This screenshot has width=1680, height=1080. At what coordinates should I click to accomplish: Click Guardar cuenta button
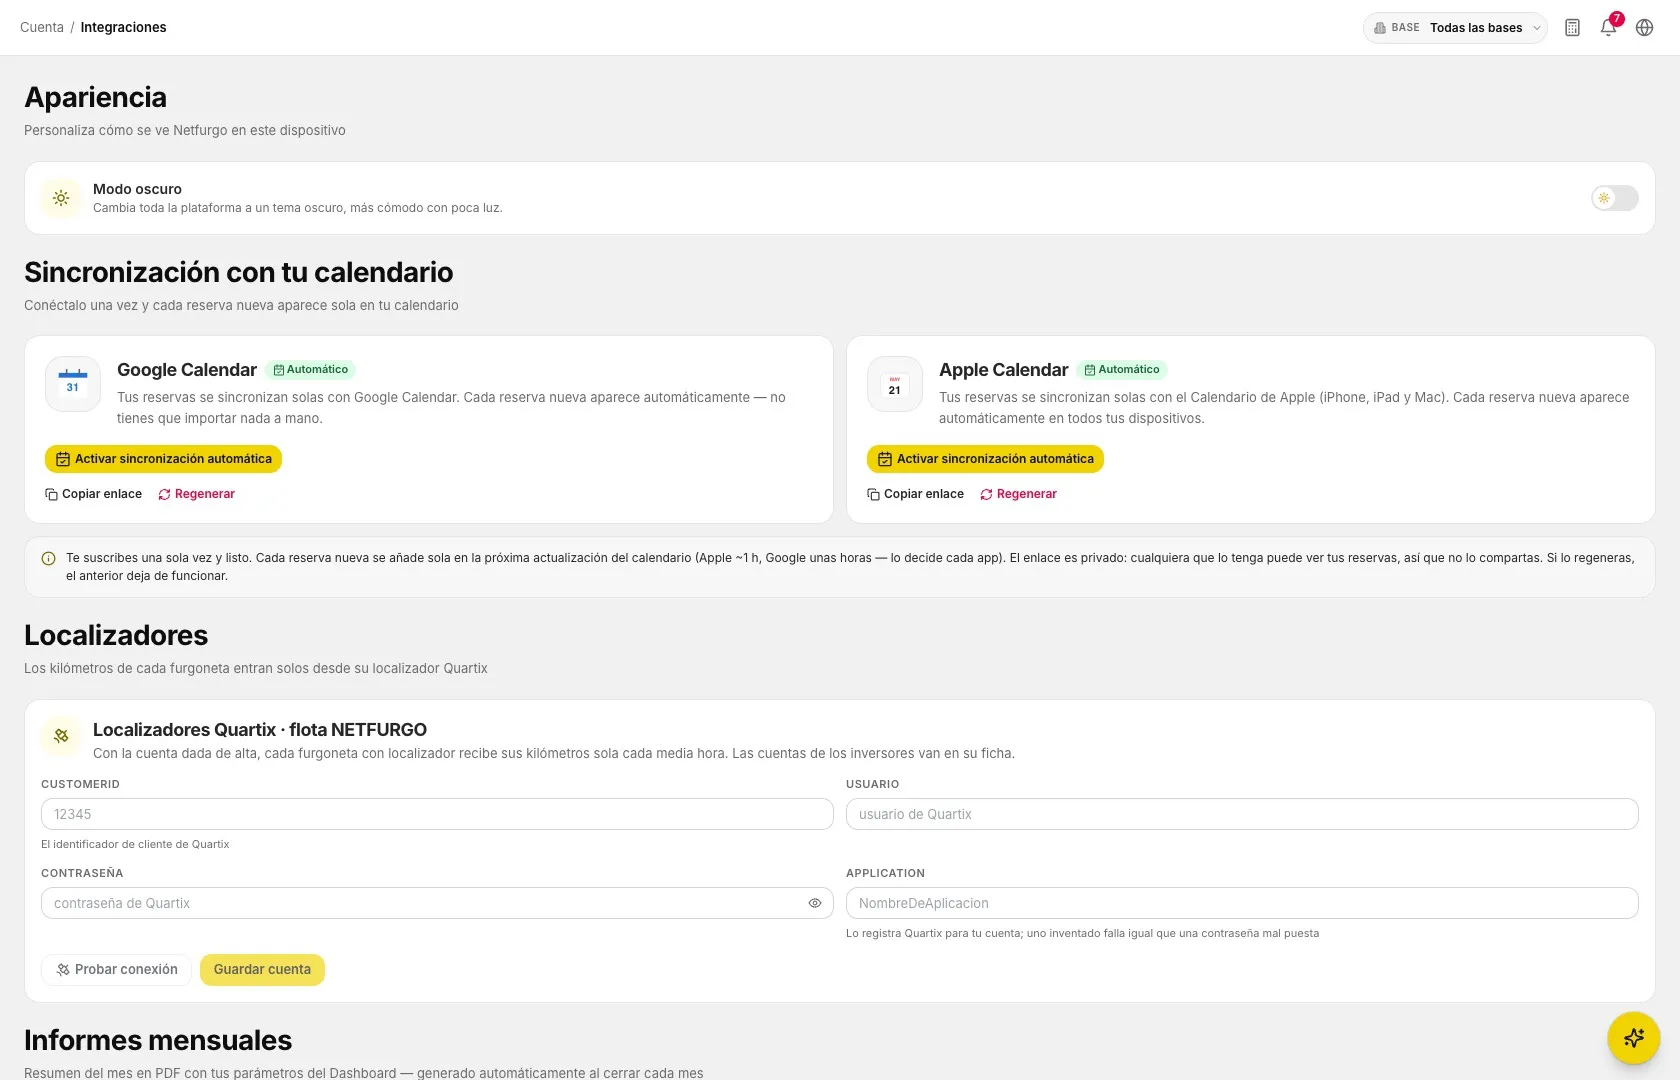(x=262, y=970)
